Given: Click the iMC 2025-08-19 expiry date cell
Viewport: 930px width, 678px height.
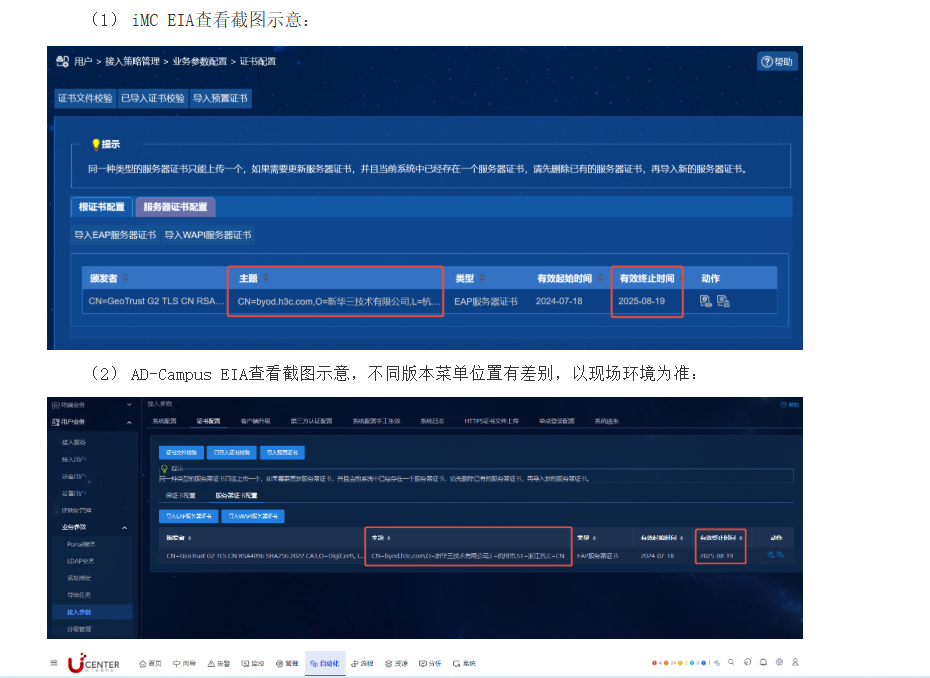Looking at the screenshot, I should click(641, 301).
